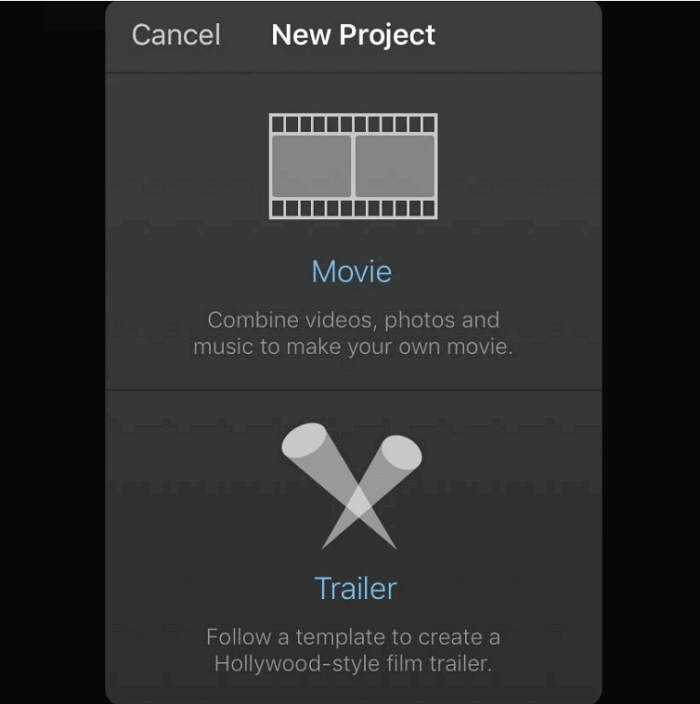Choose the filmstrip Movie icon
The height and width of the screenshot is (704, 700).
353,166
